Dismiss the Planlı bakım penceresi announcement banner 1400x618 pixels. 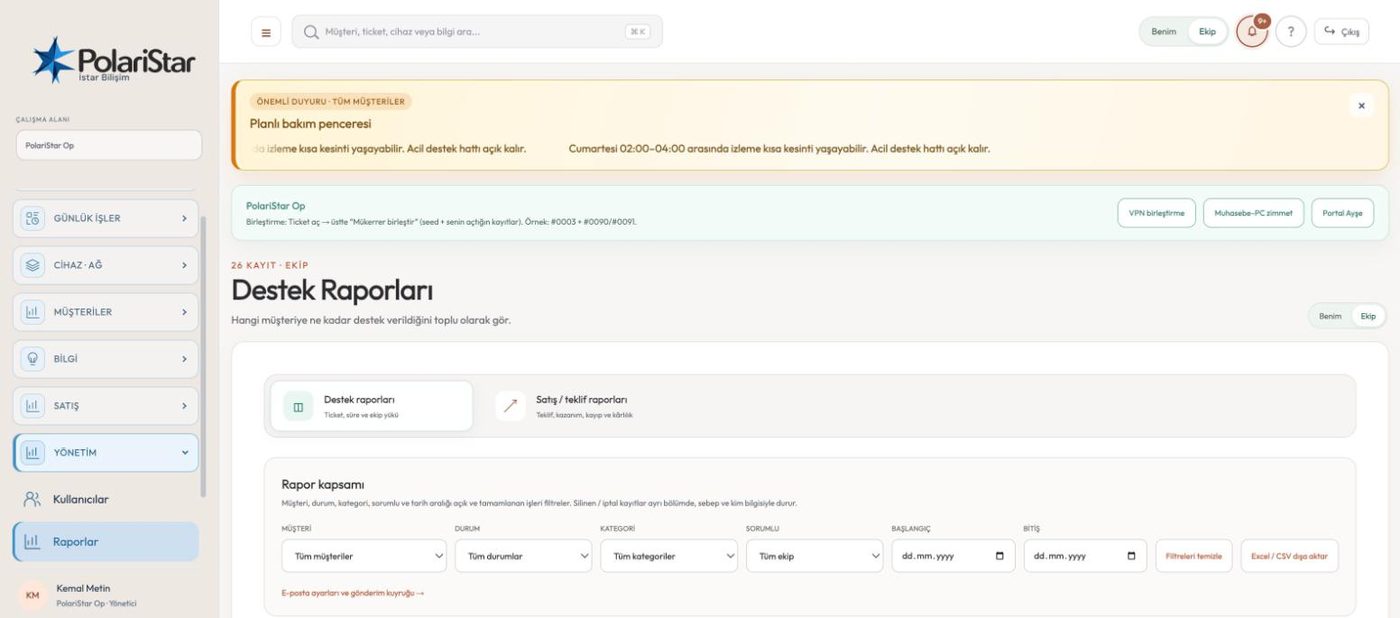(x=1360, y=105)
